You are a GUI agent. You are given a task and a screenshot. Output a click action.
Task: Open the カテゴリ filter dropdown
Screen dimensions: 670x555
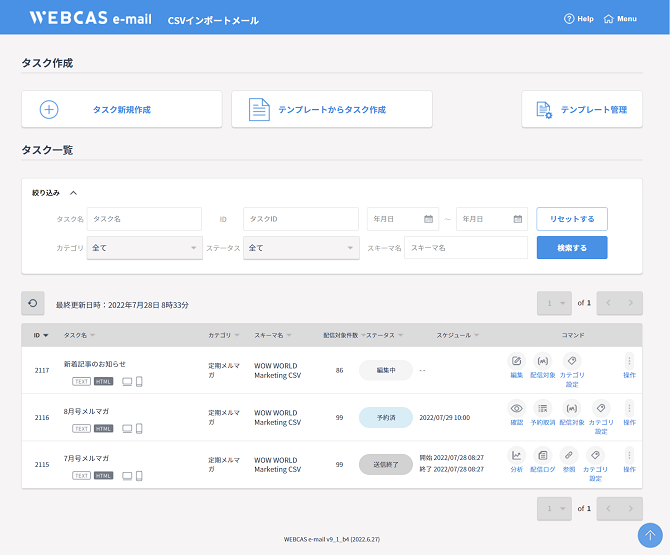click(x=145, y=247)
